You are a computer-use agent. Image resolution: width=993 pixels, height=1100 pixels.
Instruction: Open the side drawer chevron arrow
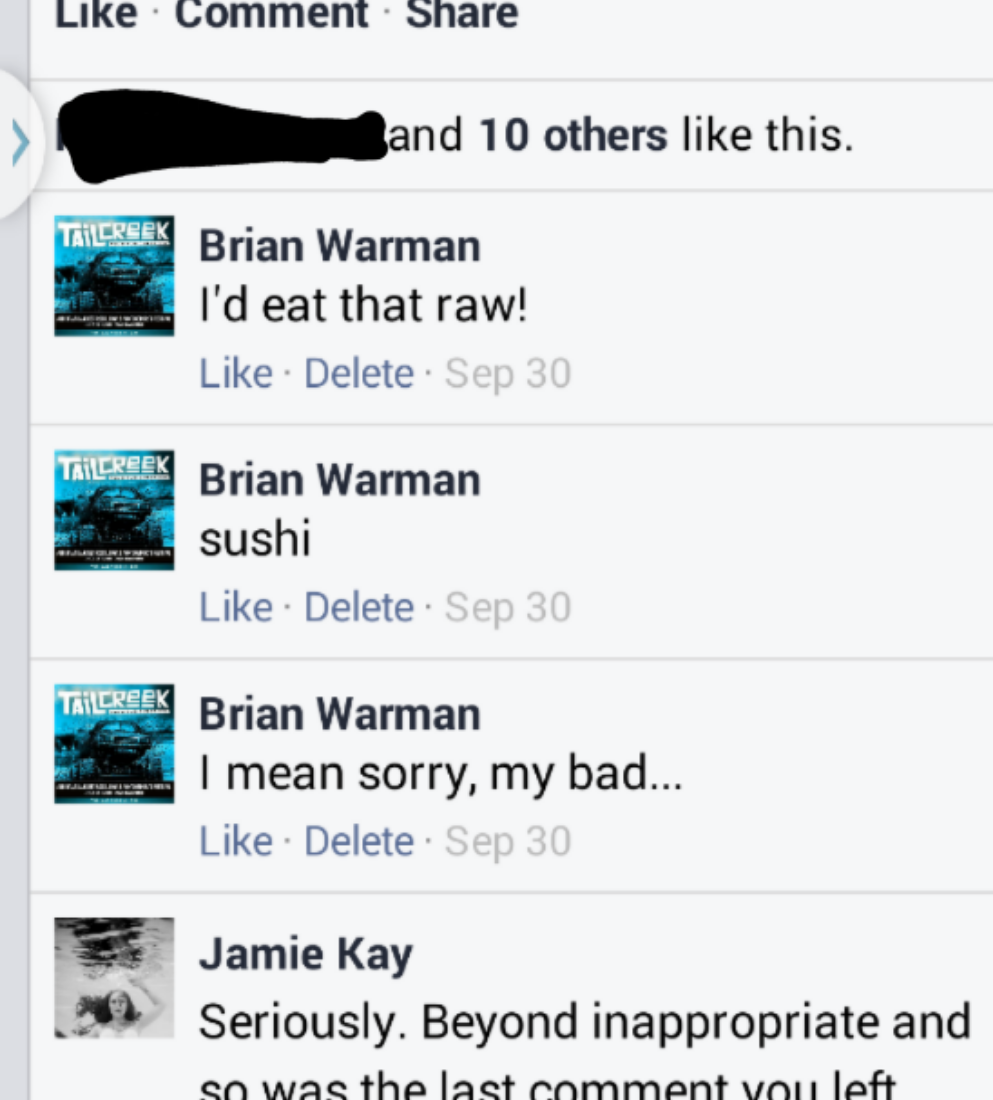tap(21, 142)
